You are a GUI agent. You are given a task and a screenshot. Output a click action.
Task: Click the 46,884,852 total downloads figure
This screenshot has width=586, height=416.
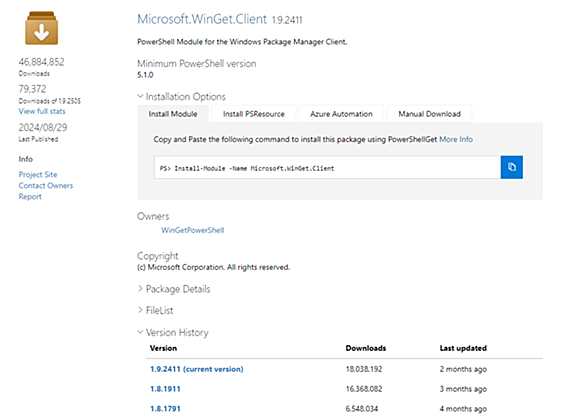[x=41, y=62]
